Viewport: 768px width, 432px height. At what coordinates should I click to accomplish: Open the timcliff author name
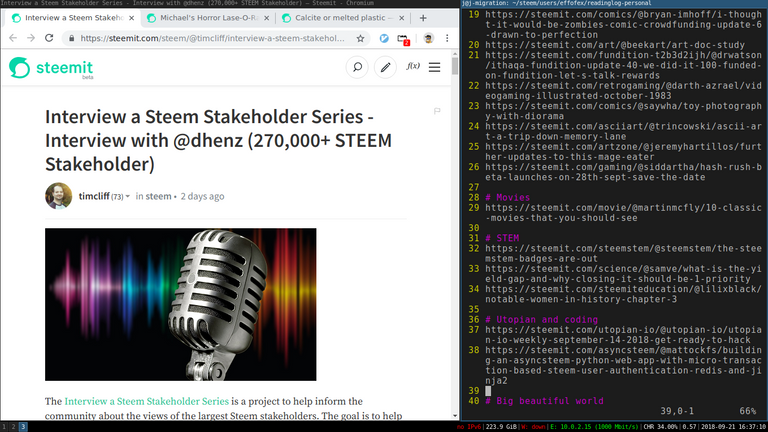94,196
